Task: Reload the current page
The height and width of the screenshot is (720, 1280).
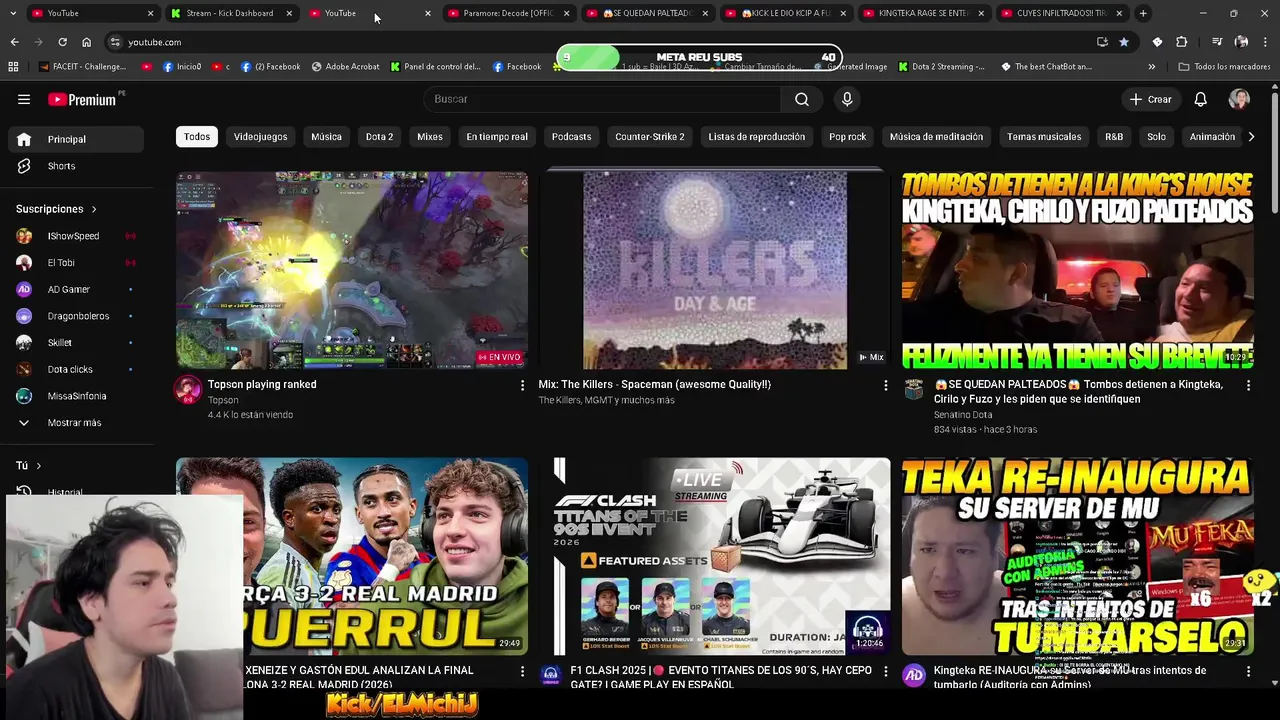Action: click(62, 42)
